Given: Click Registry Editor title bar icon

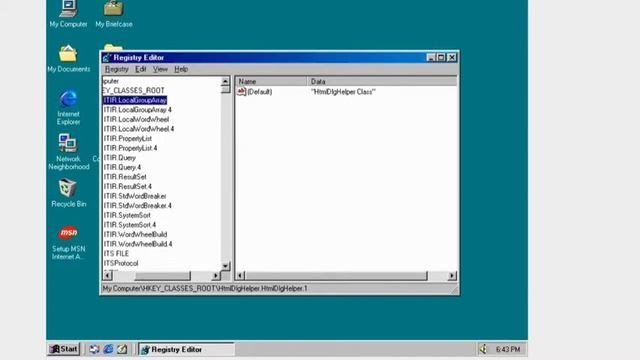Looking at the screenshot, I should [x=107, y=58].
